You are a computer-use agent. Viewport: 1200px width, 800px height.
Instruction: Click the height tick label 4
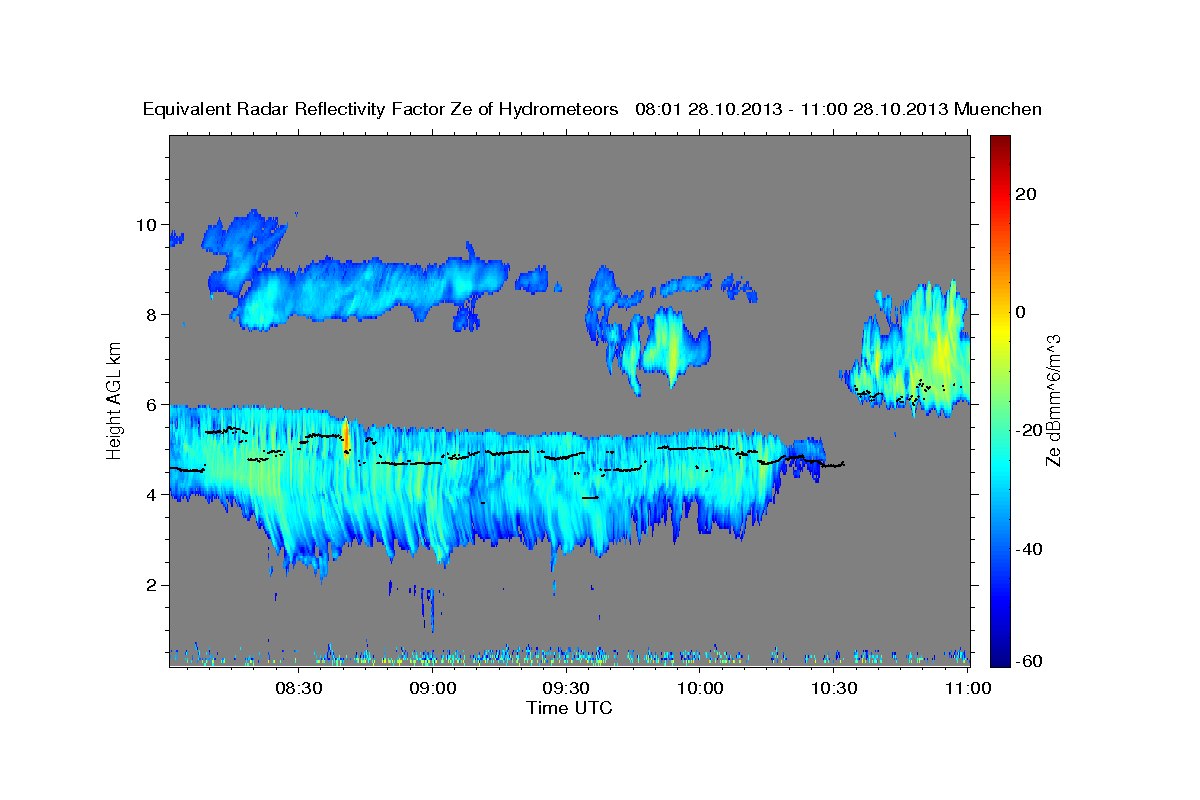(152, 494)
